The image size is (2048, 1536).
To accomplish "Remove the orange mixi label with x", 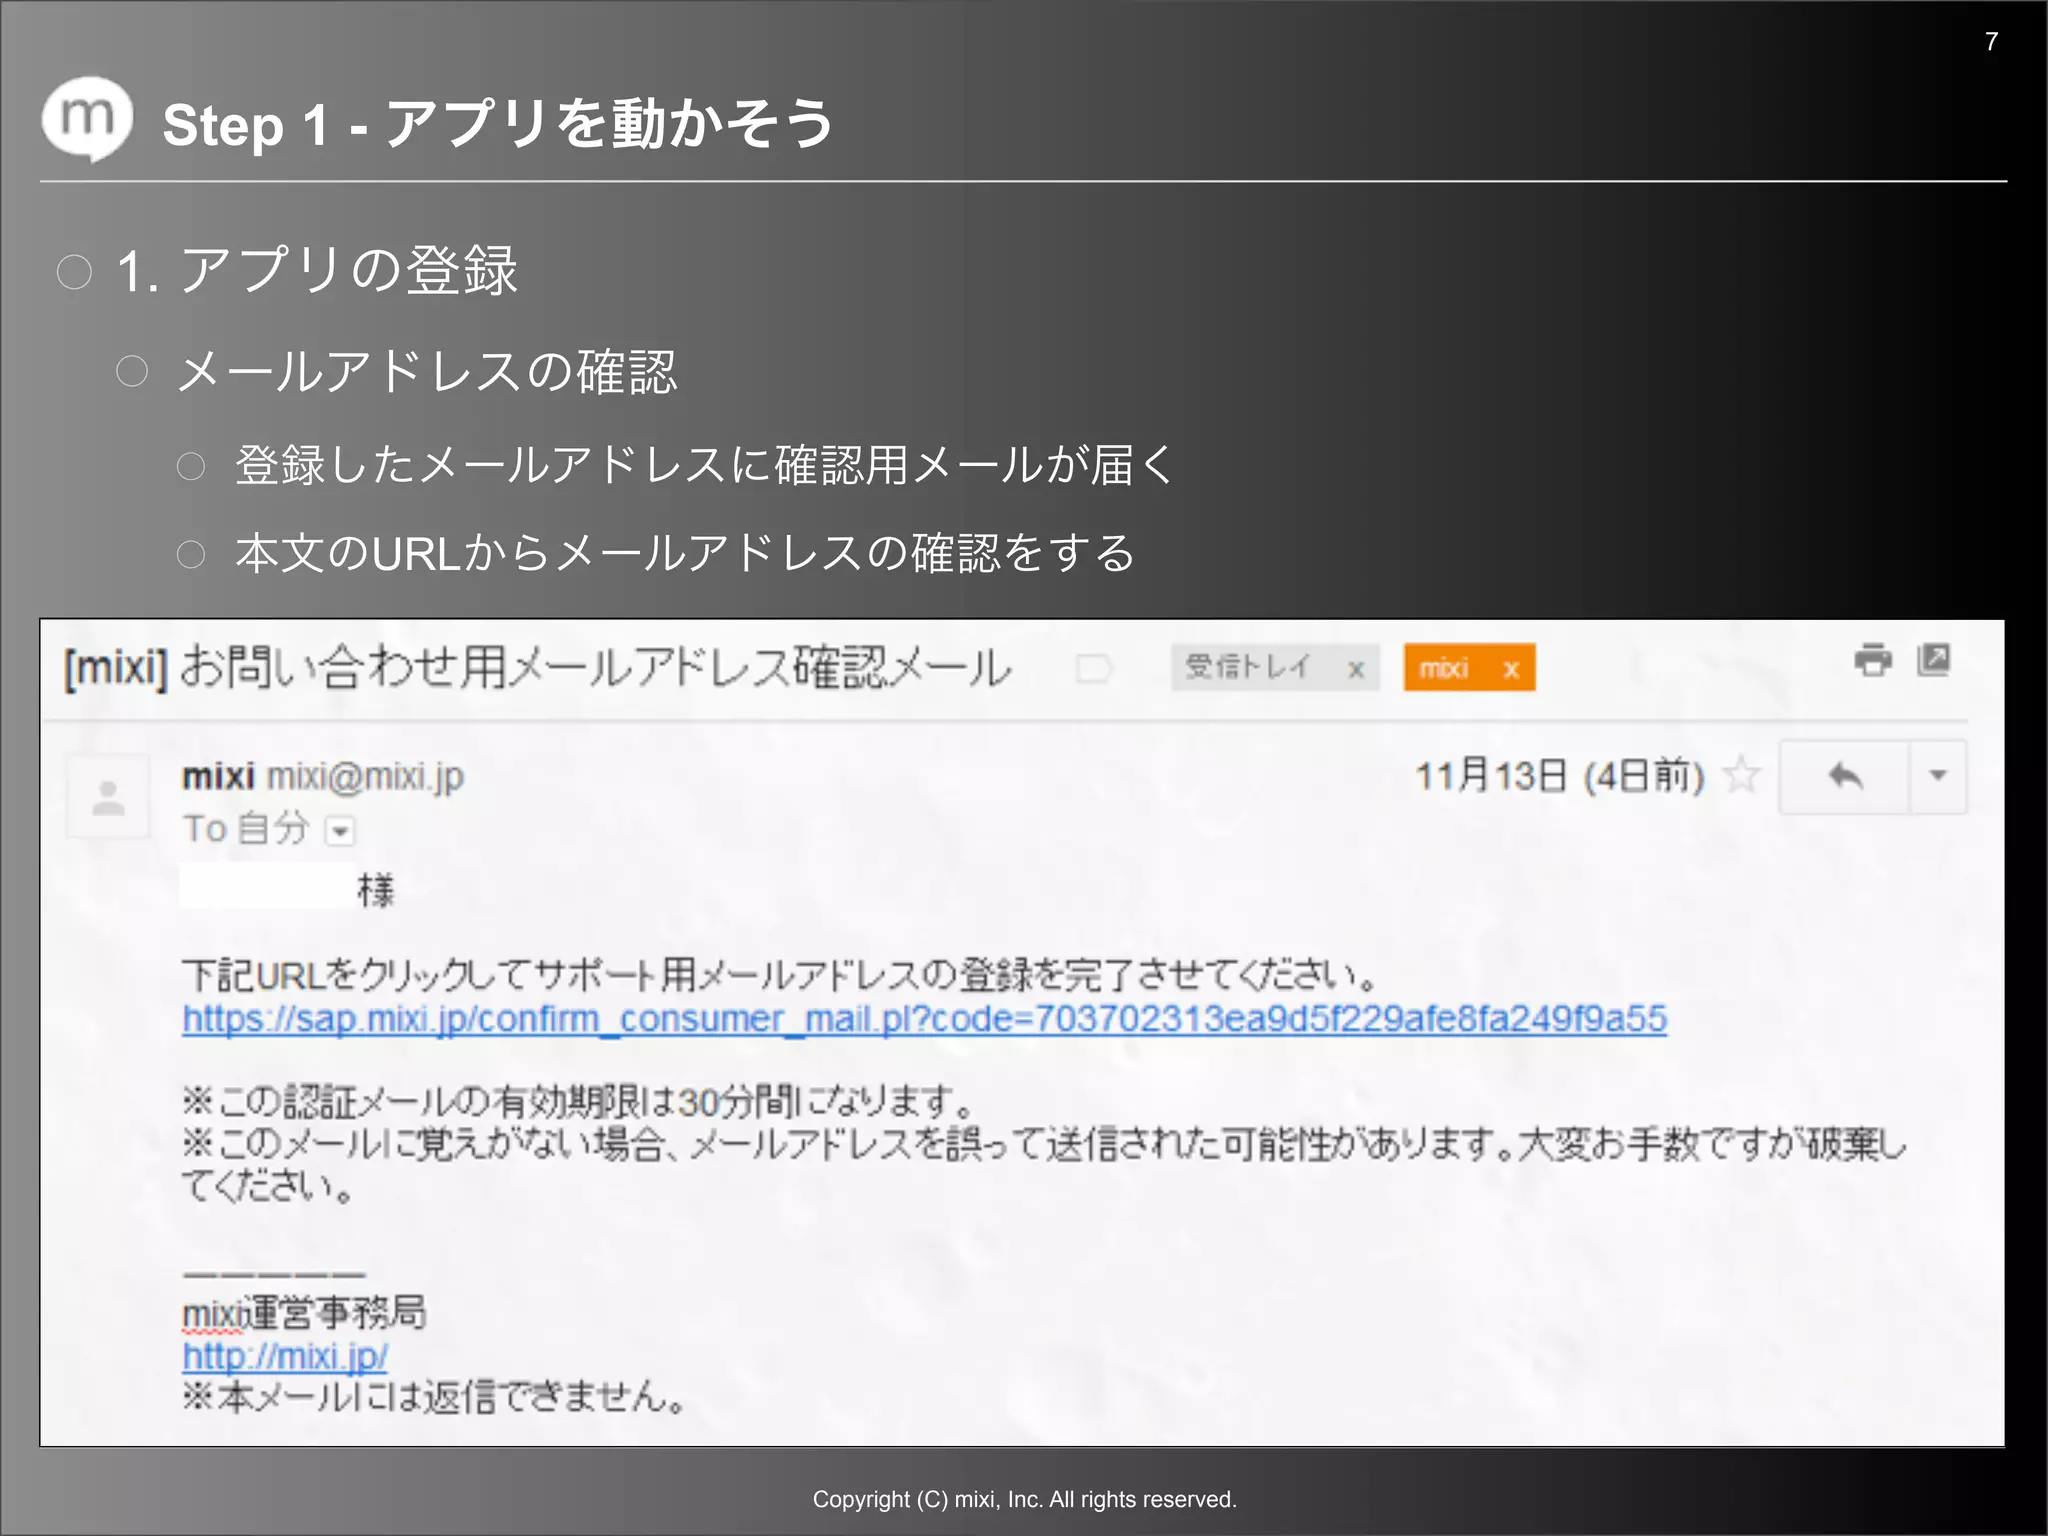I will [x=1511, y=669].
